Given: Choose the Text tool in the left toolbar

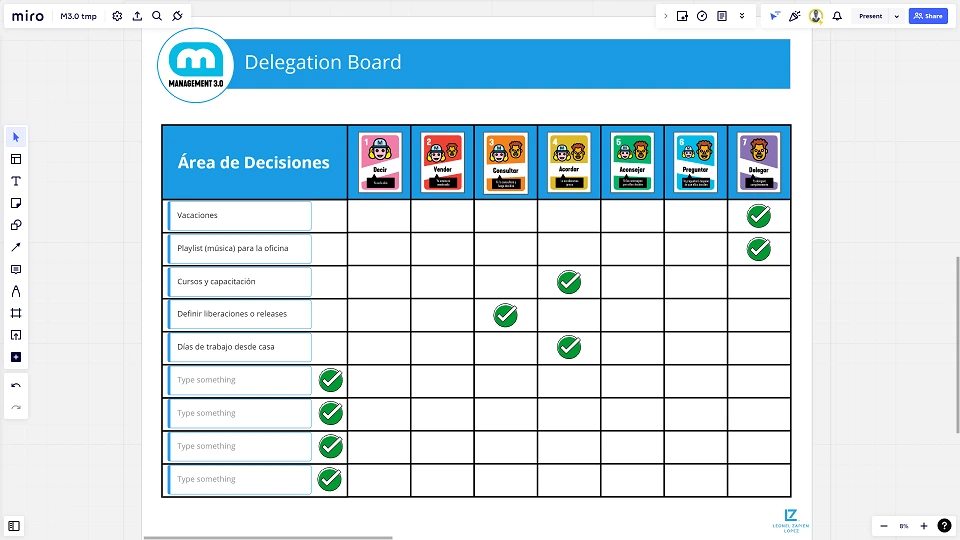Looking at the screenshot, I should (x=16, y=181).
